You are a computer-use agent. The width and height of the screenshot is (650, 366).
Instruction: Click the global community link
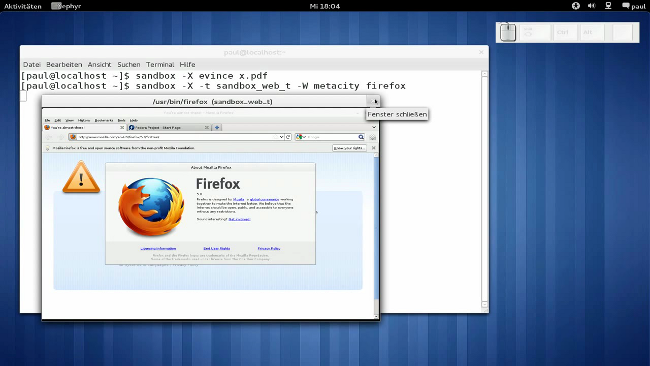pos(264,199)
